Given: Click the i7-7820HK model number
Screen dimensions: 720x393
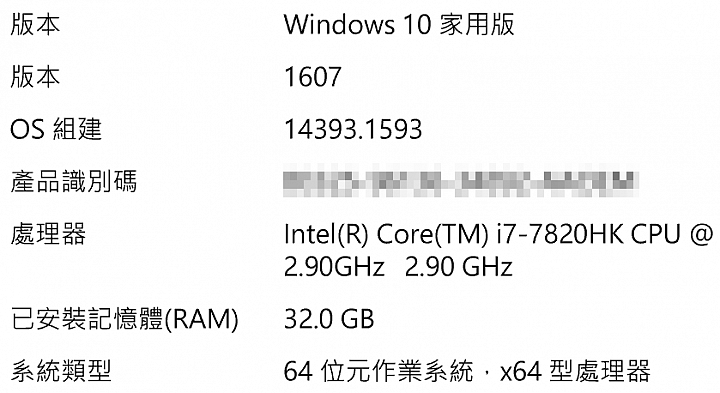Looking at the screenshot, I should click(560, 234).
